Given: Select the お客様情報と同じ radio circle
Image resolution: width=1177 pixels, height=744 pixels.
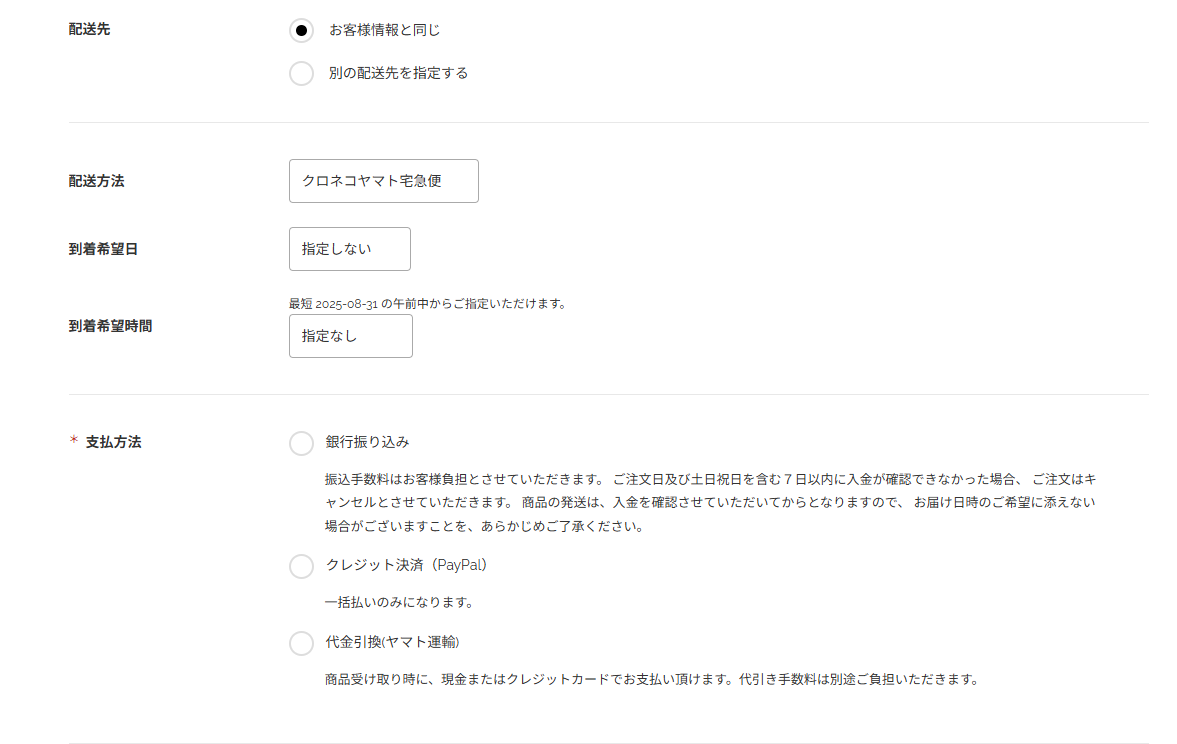Looking at the screenshot, I should tap(301, 30).
